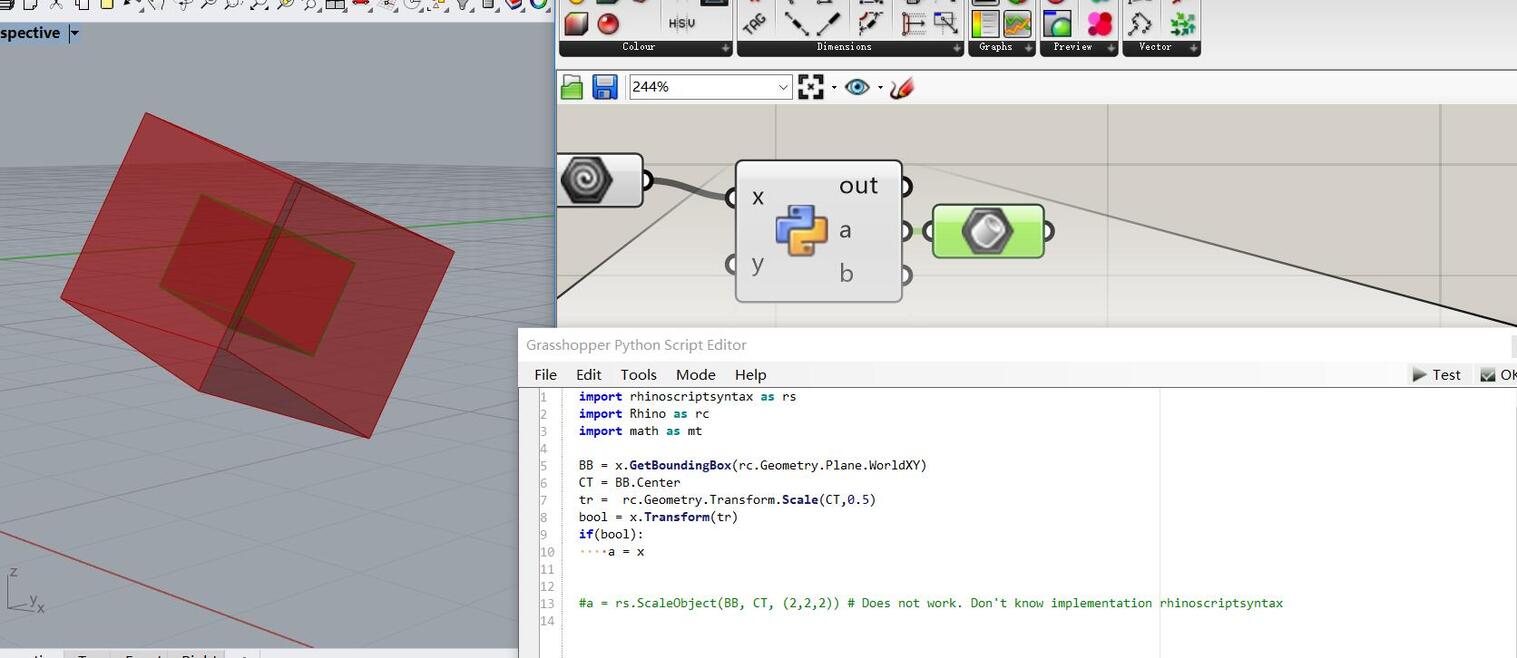Pick the HSV colour component icon
The width and height of the screenshot is (1517, 658).
tap(681, 23)
